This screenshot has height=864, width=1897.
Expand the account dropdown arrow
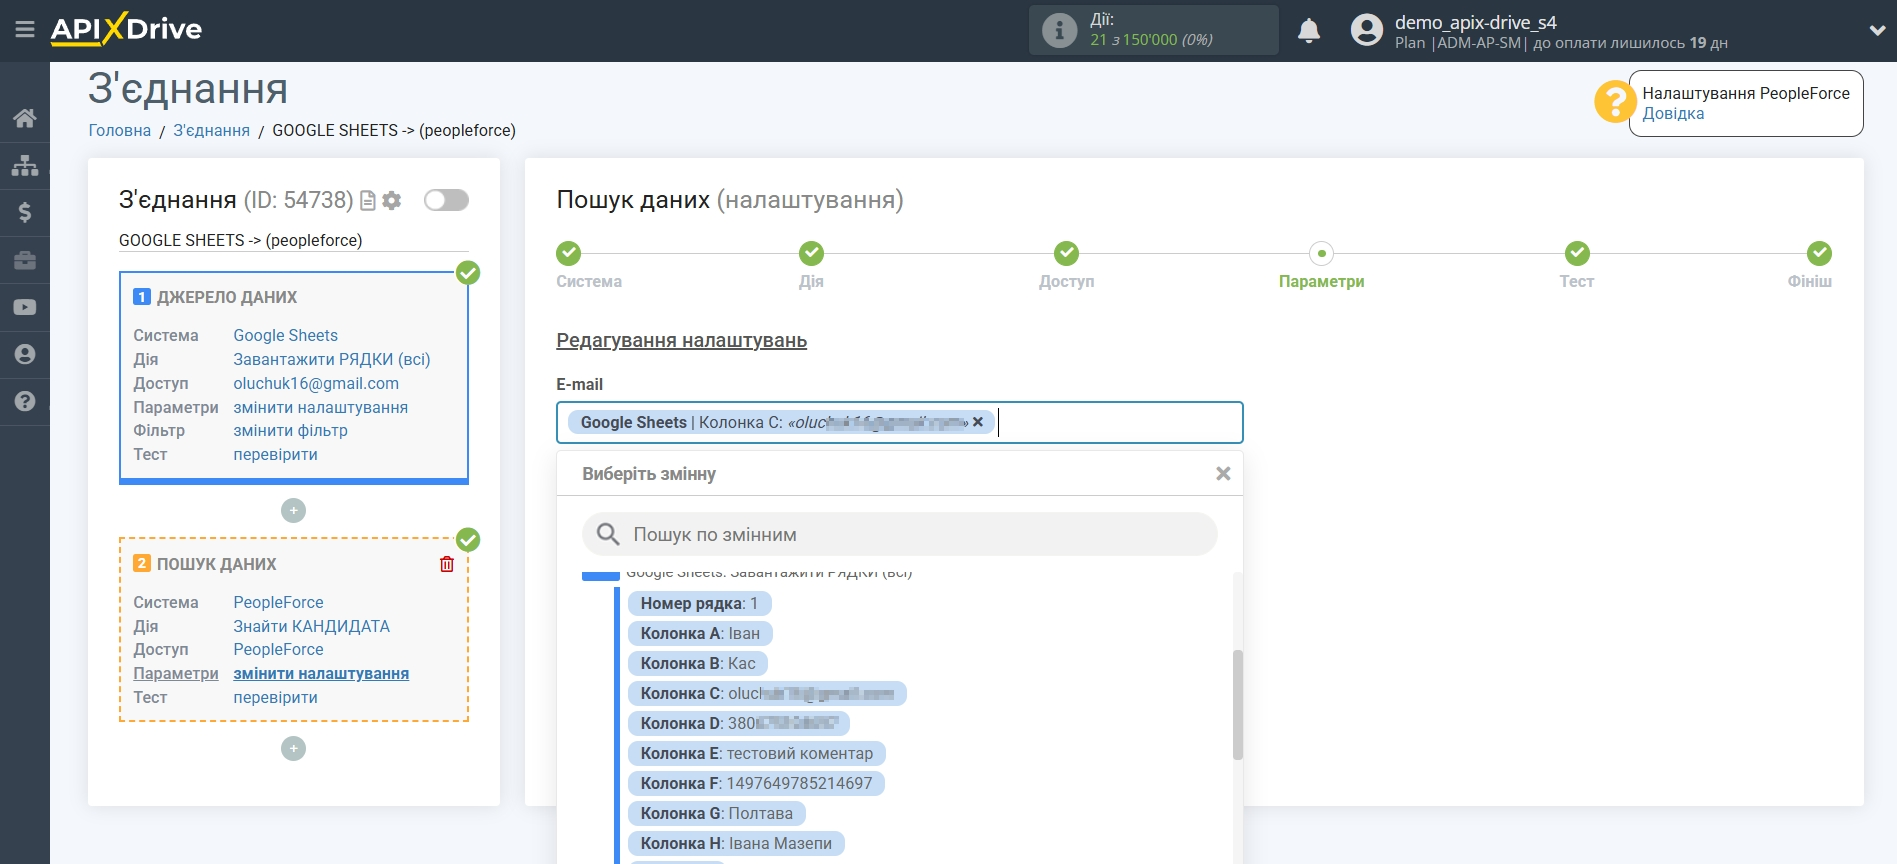click(1877, 31)
